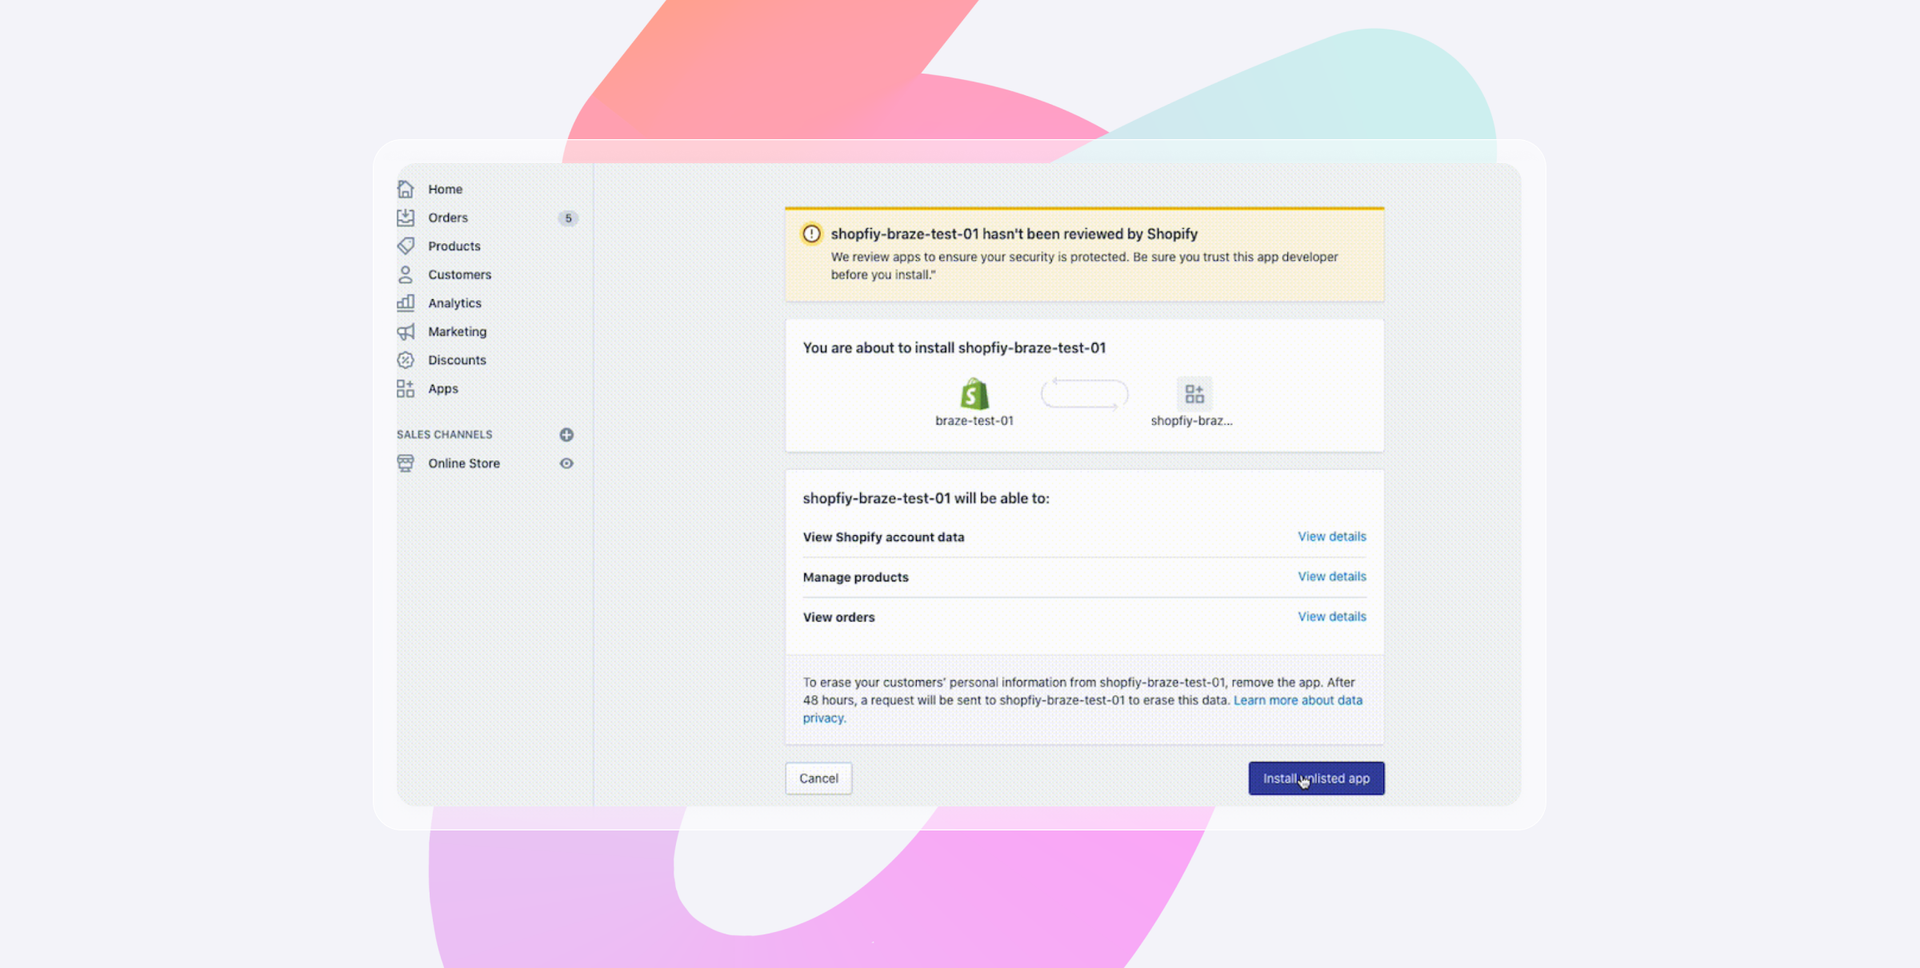Cancel the app installation
Viewport: 1920px width, 968px height.
pyautogui.click(x=818, y=778)
